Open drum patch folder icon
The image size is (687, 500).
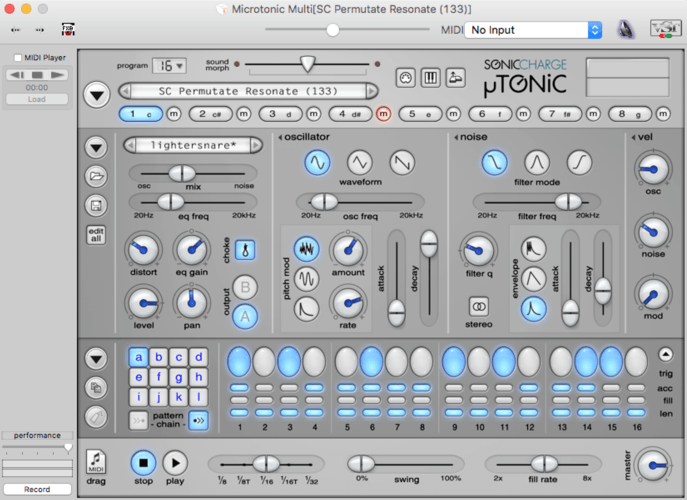pos(96,176)
